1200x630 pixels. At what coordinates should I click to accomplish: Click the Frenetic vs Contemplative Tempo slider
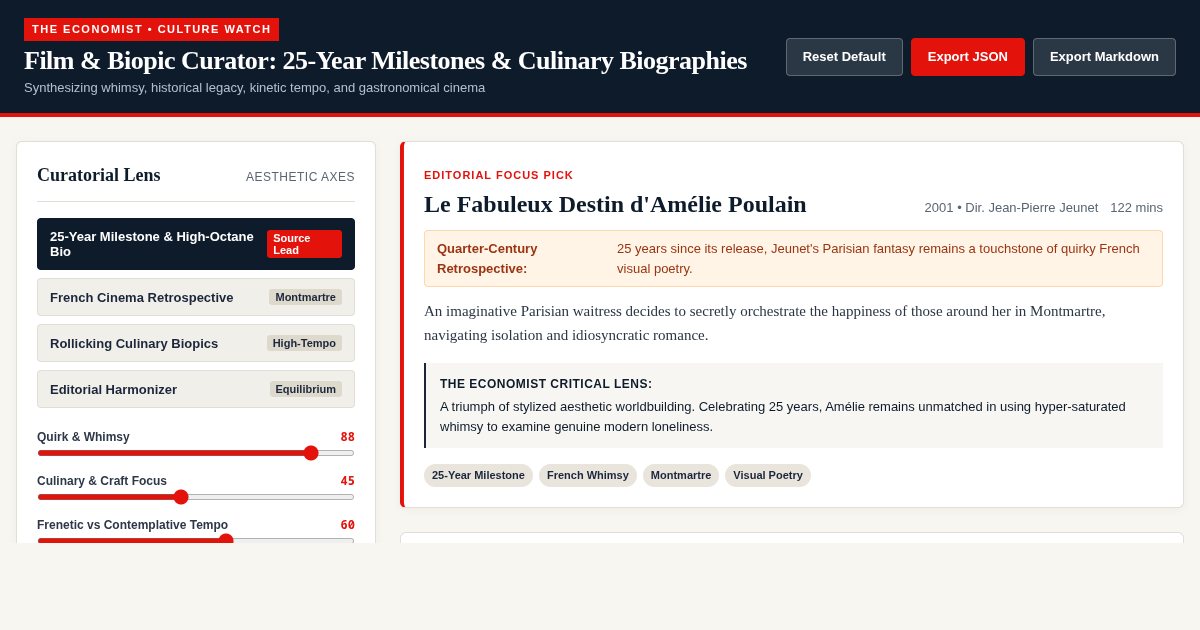(196, 540)
